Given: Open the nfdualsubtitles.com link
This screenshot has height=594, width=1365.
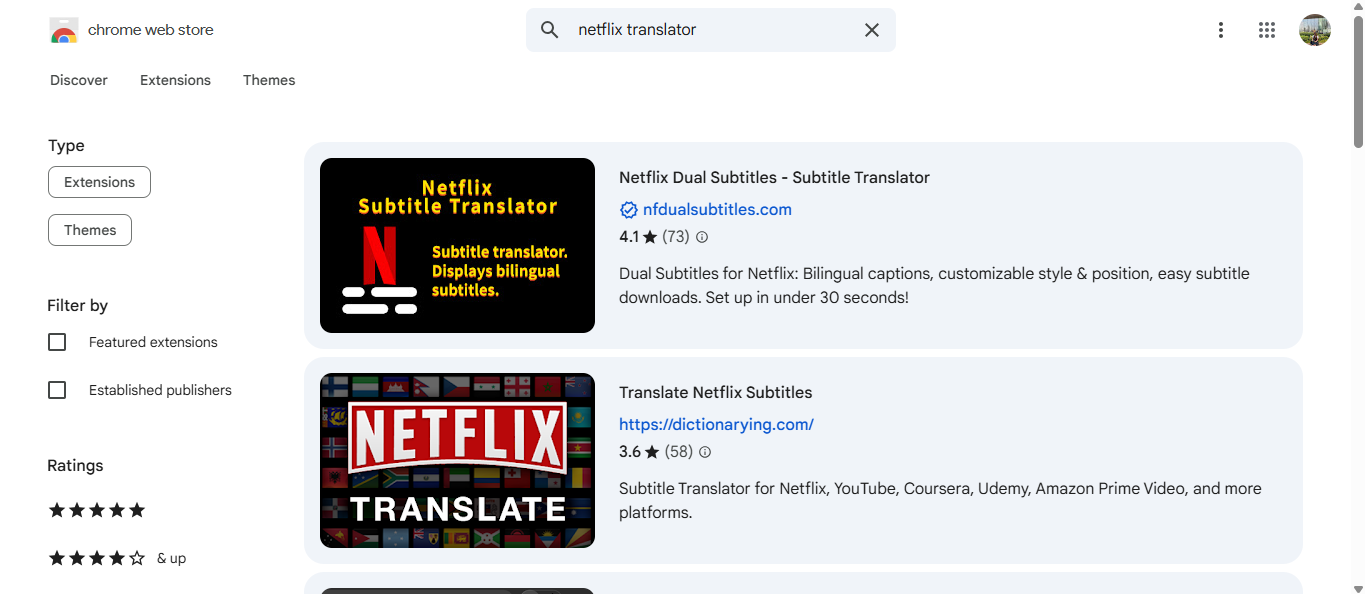Looking at the screenshot, I should point(716,209).
